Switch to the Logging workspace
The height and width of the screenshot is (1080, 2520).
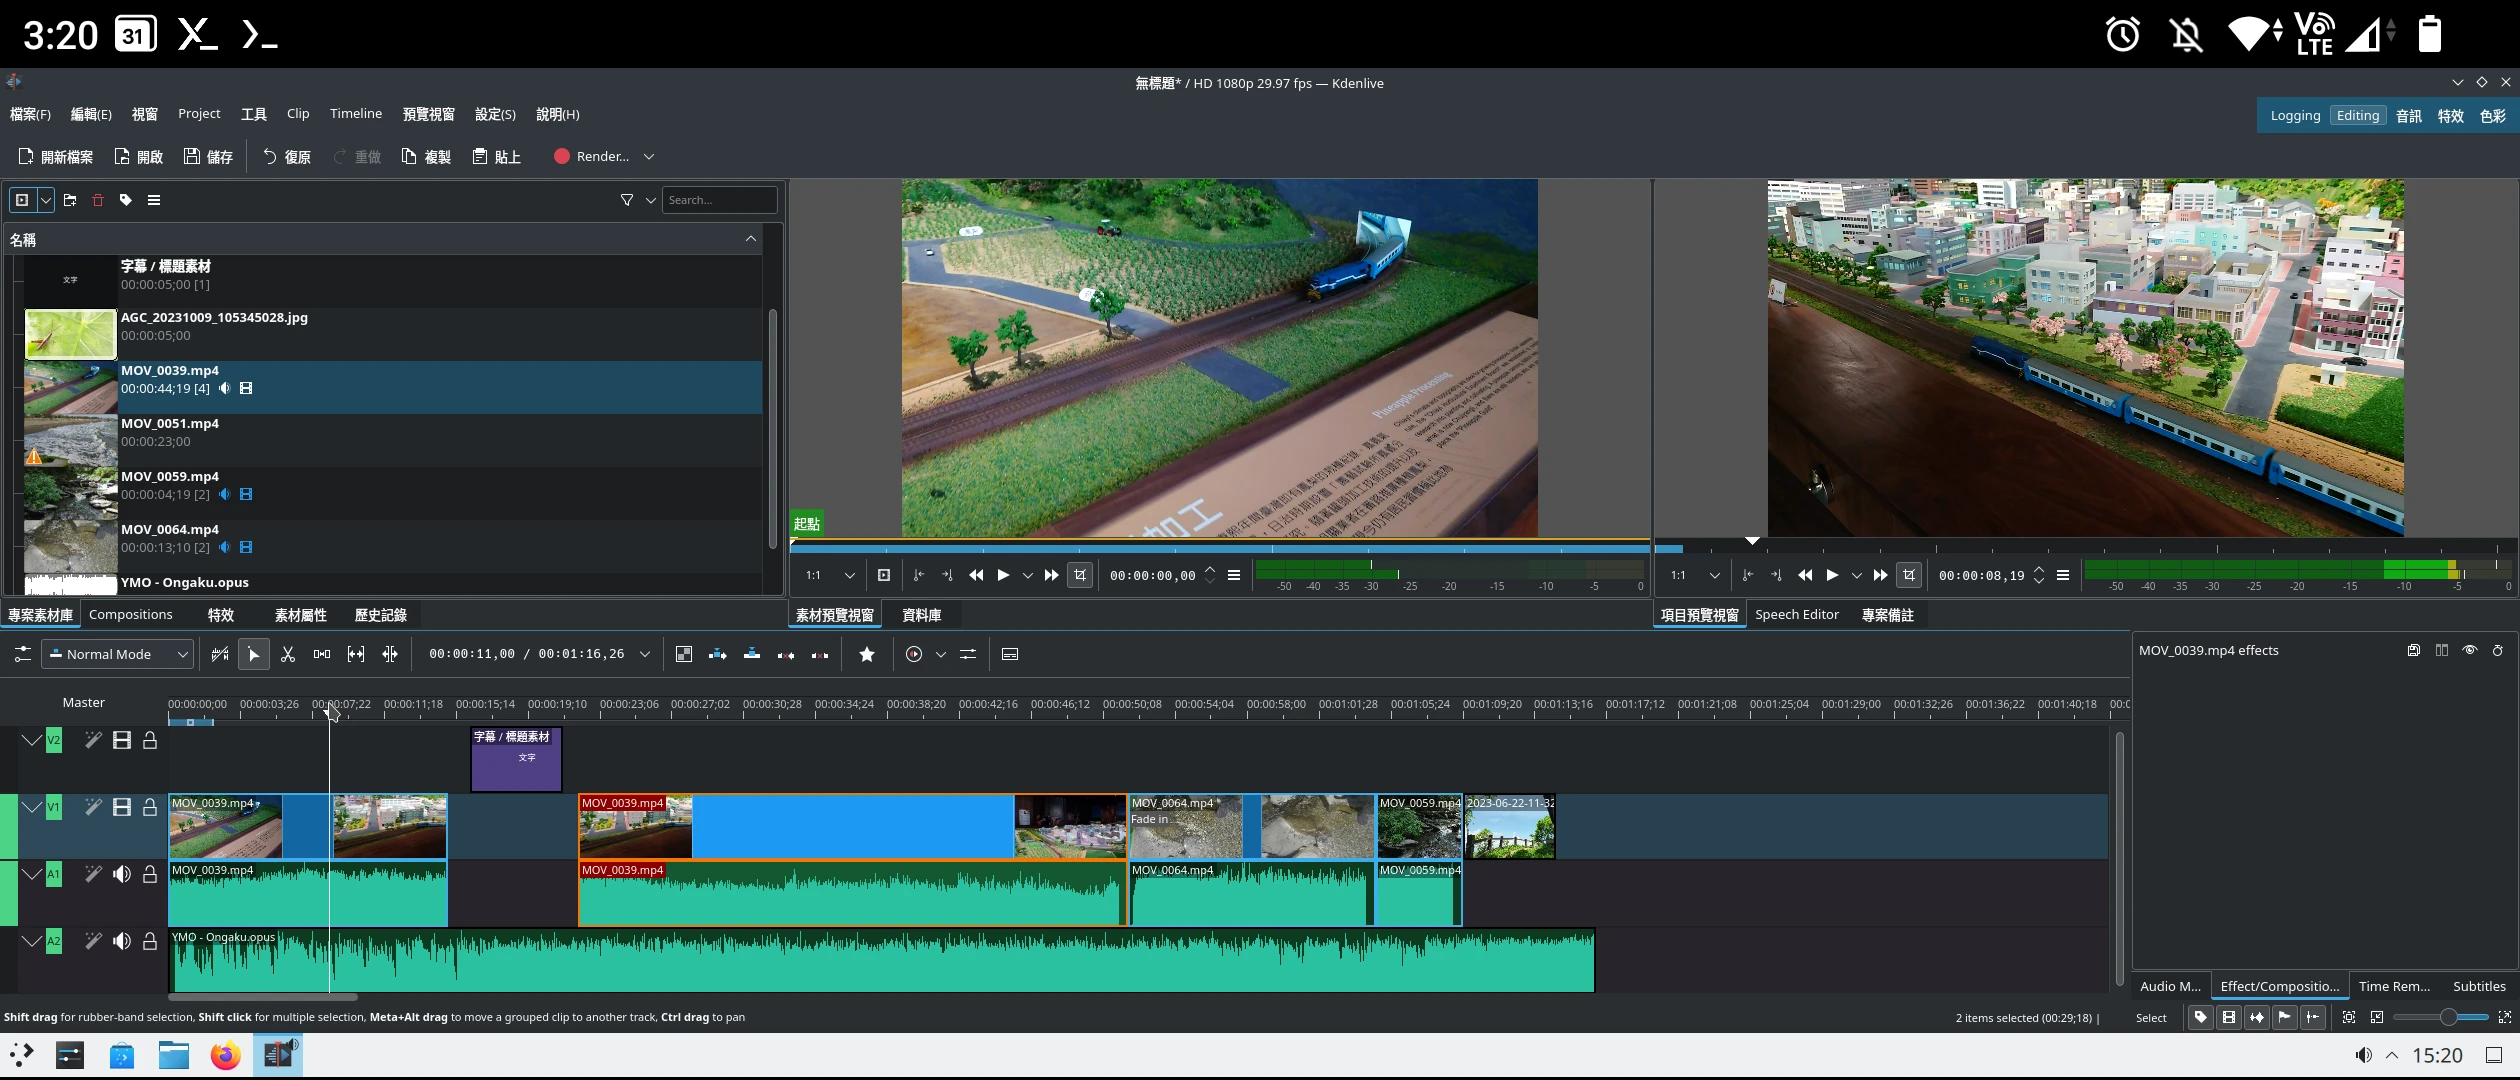[2295, 116]
